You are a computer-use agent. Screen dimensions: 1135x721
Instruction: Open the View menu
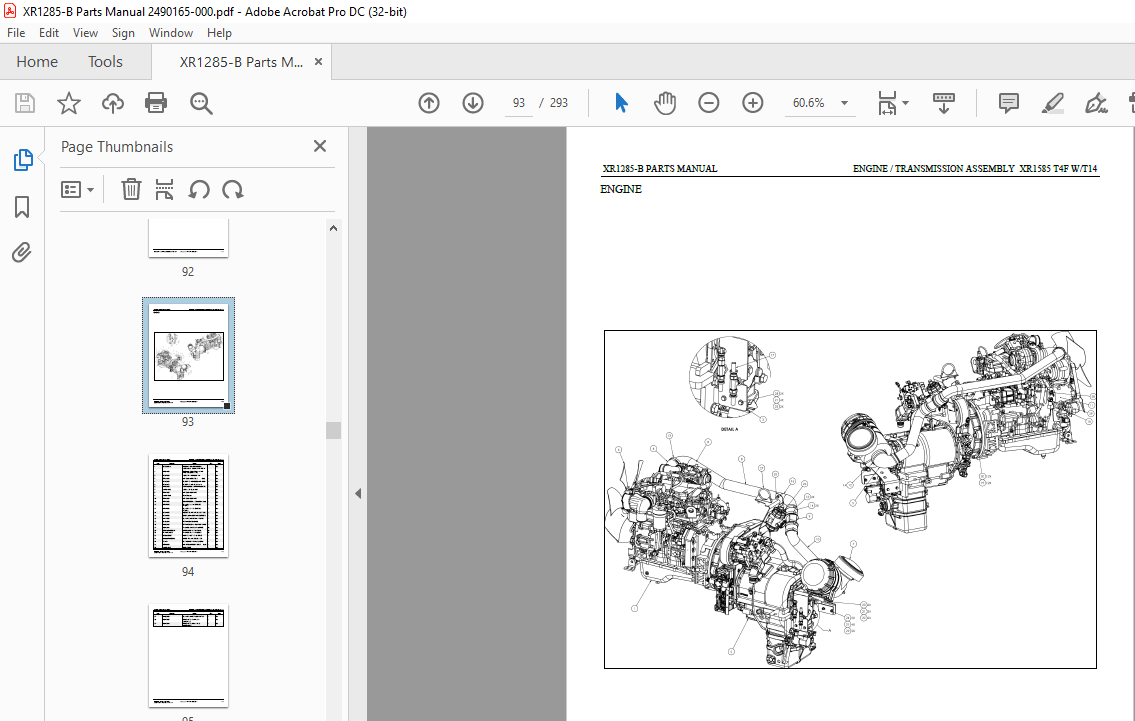tap(85, 32)
